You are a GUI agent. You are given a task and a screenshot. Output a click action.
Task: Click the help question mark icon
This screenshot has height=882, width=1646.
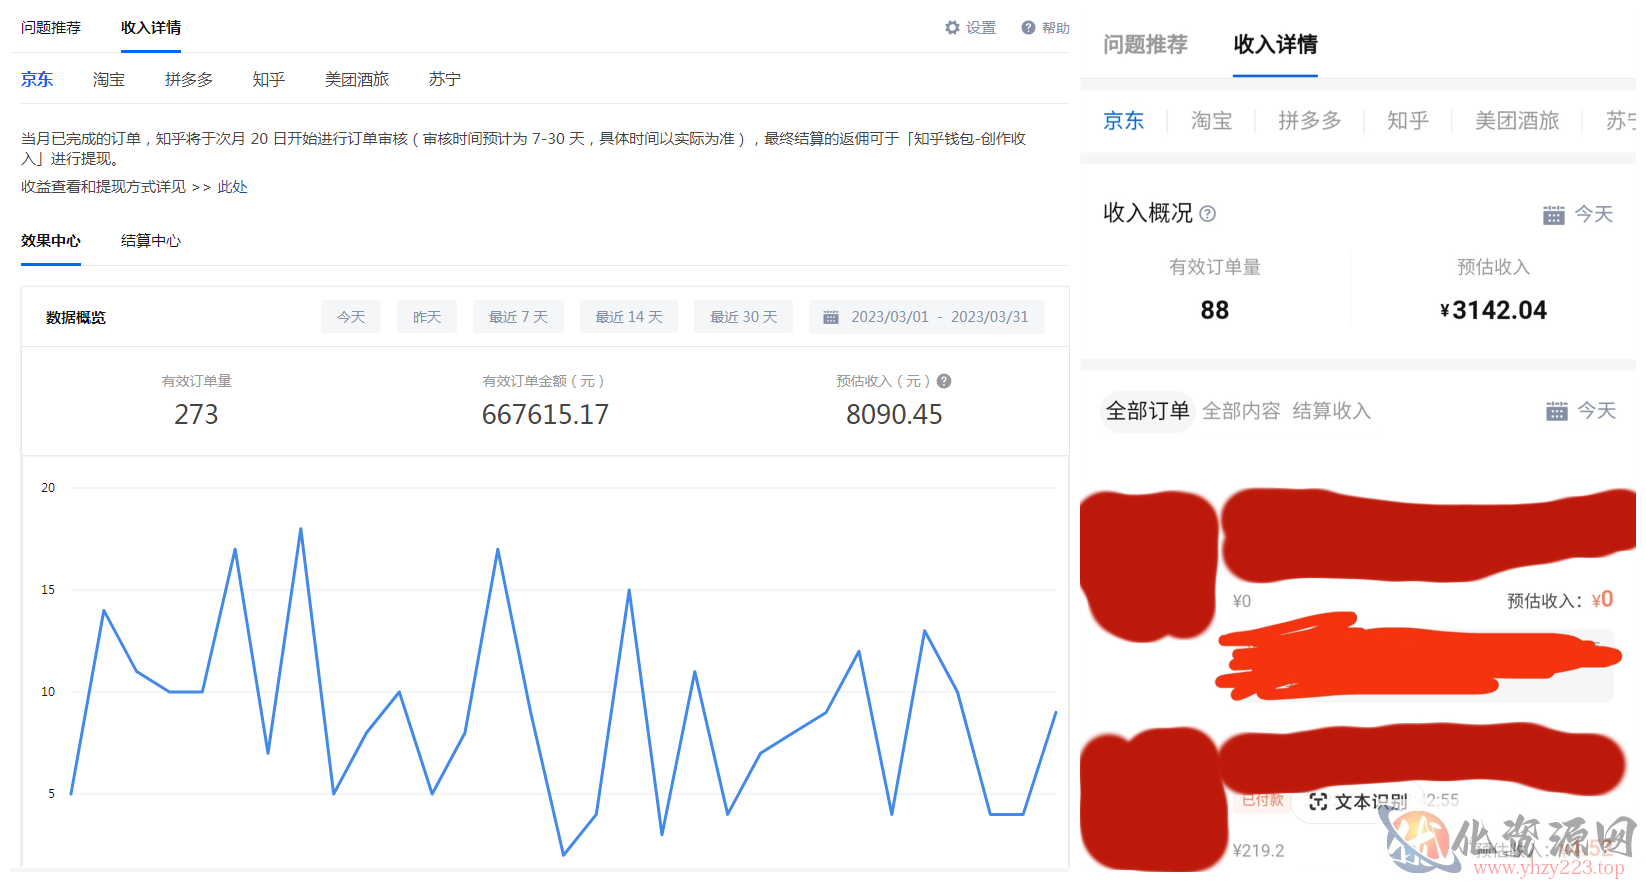[1028, 28]
